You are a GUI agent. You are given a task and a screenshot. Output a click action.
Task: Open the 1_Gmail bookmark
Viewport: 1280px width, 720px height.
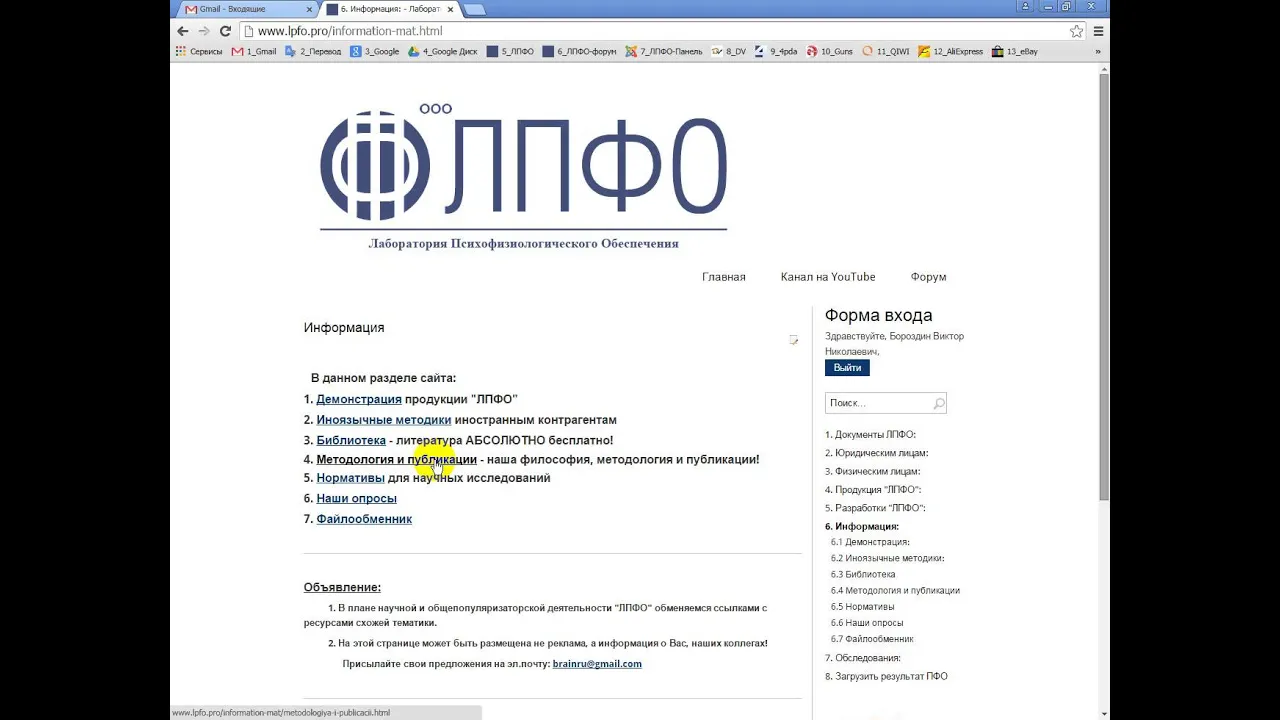254,51
